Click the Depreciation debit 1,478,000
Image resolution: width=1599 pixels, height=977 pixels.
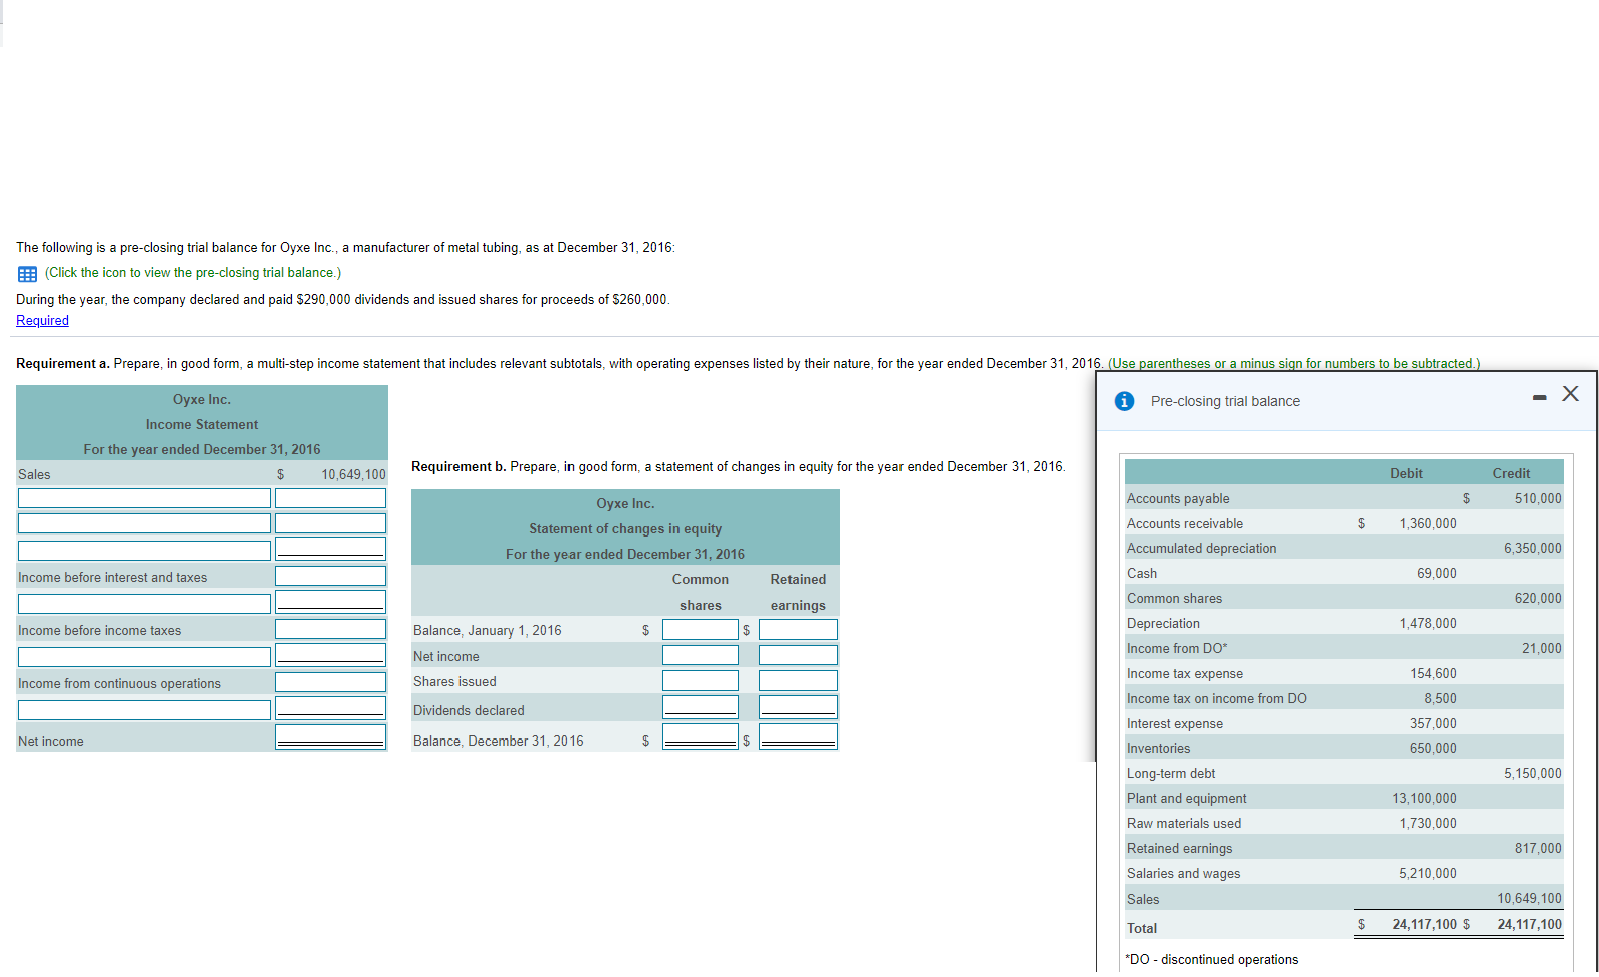[x=1428, y=624]
